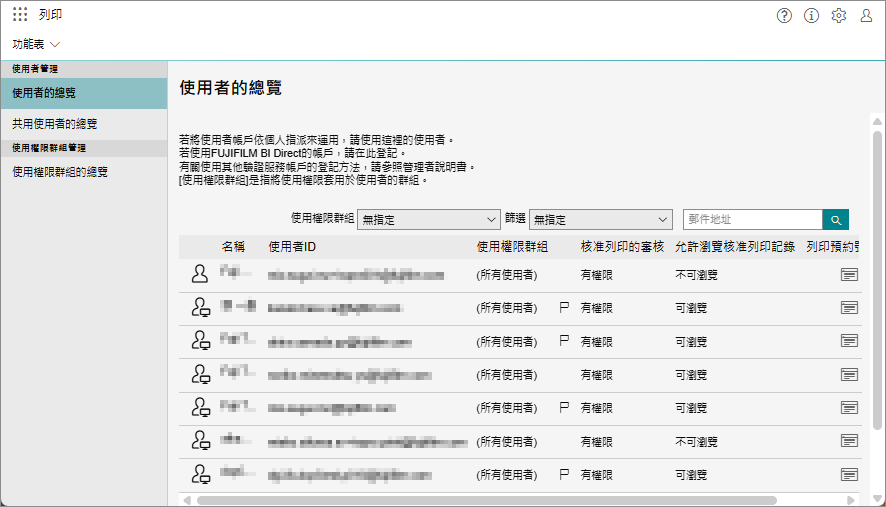The height and width of the screenshot is (507, 886).
Task: Open the 篩選 filter dropdown
Action: tap(600, 219)
